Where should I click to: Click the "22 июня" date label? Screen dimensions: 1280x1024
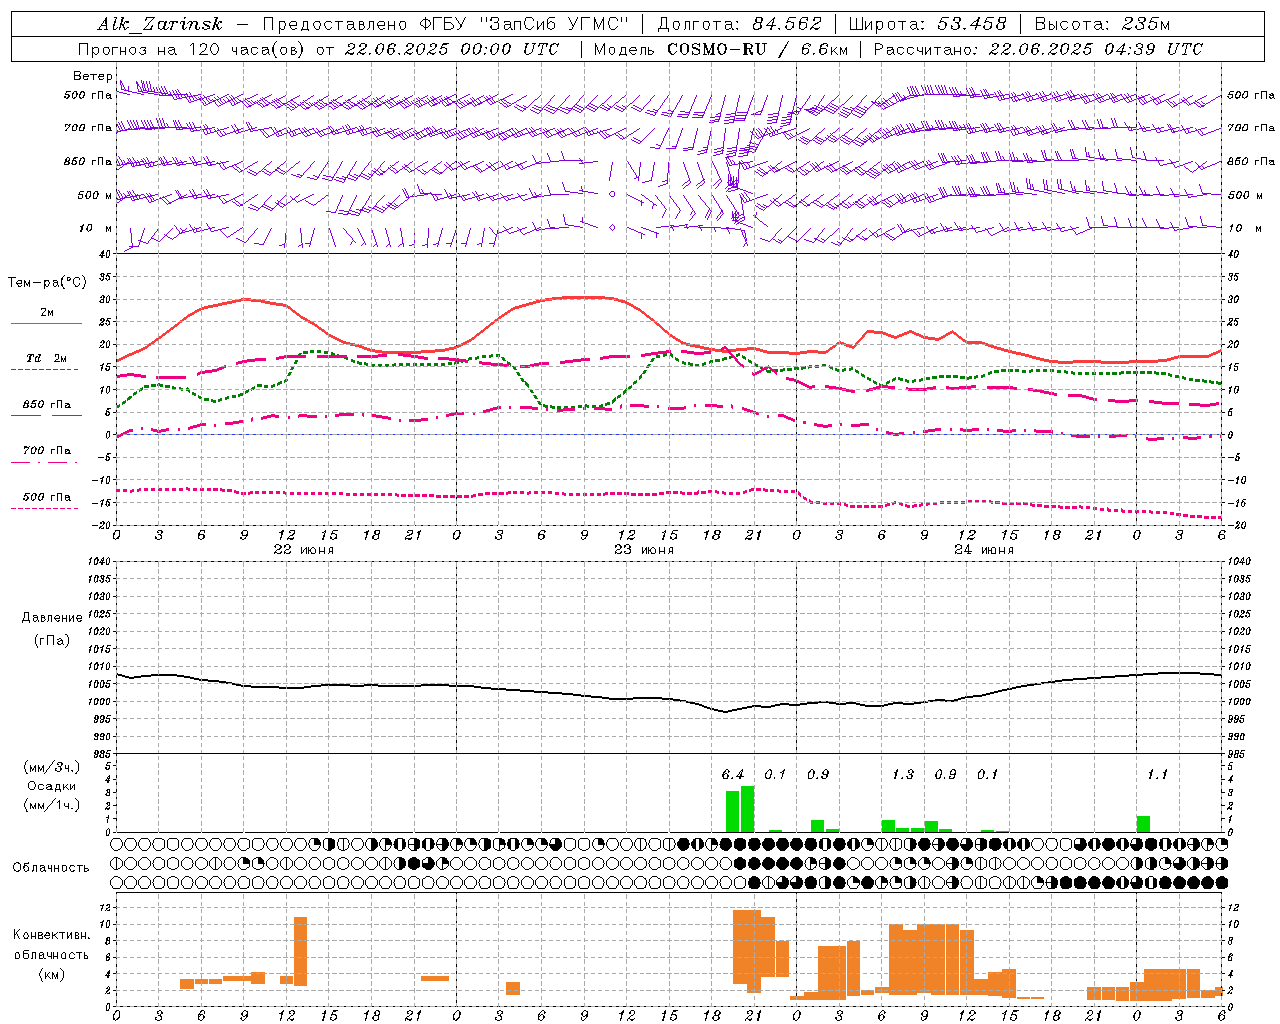click(304, 549)
